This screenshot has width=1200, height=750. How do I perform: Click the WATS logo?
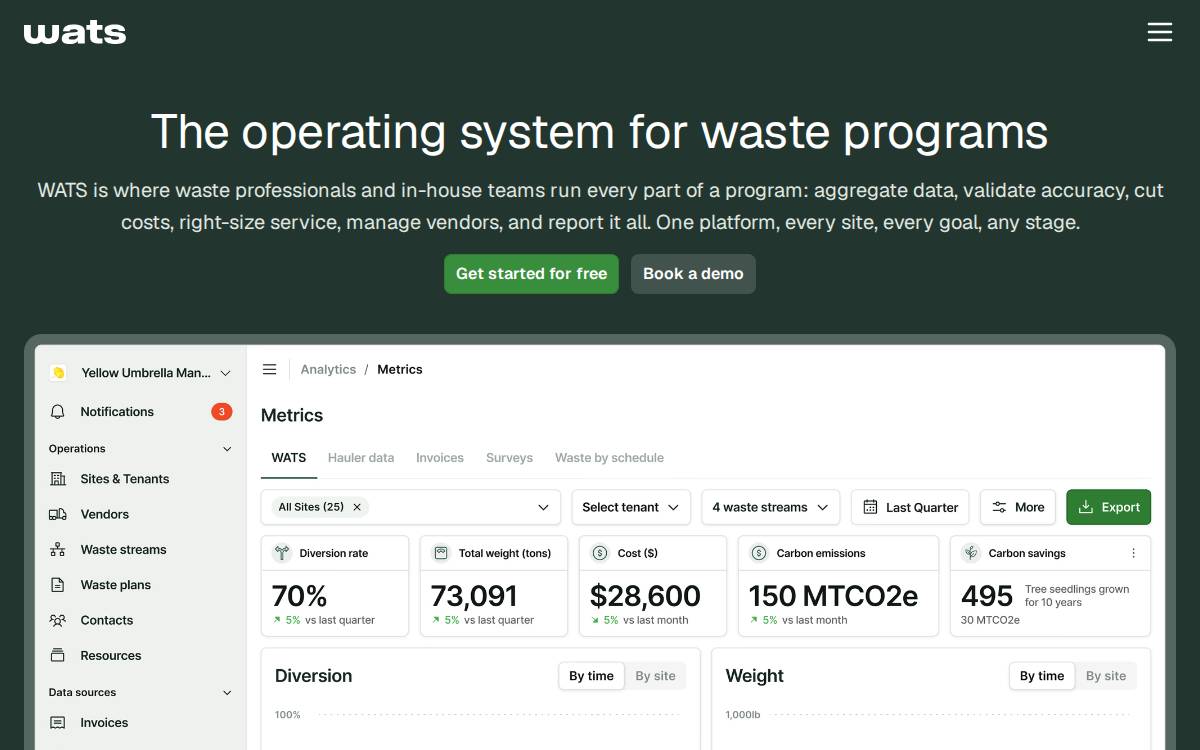[x=75, y=32]
